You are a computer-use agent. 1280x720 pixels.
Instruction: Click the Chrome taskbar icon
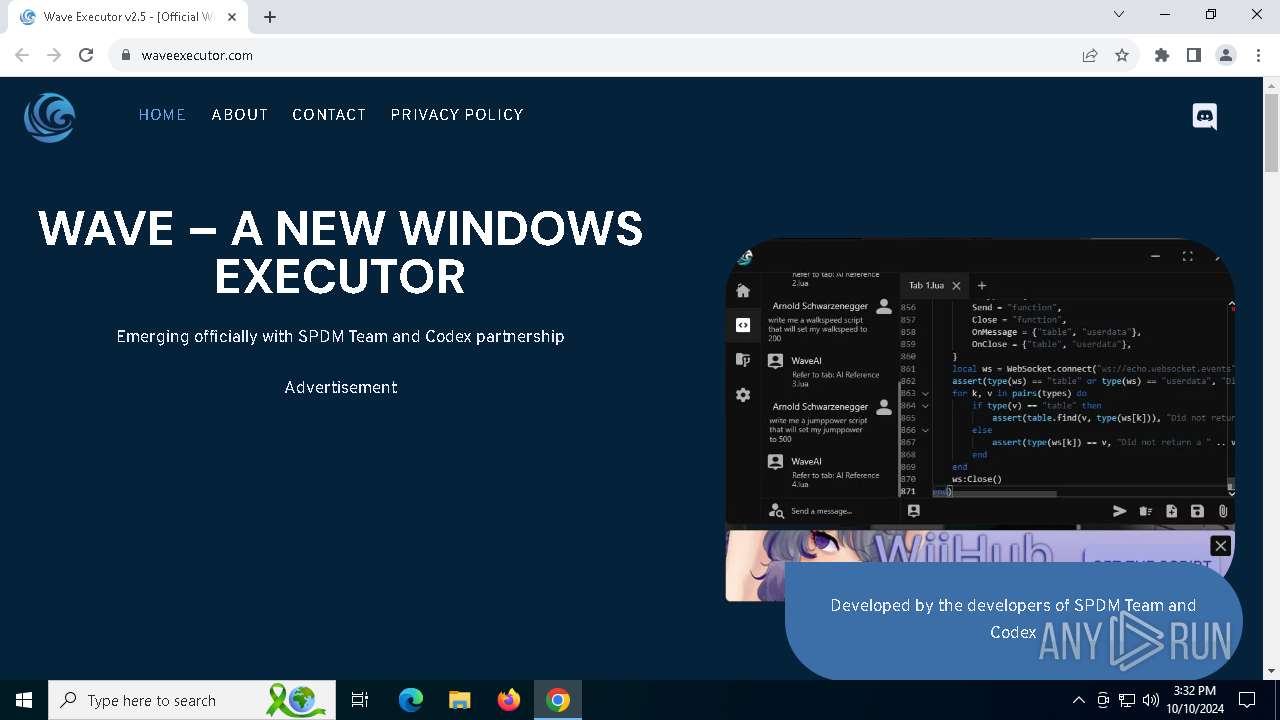[x=558, y=700]
